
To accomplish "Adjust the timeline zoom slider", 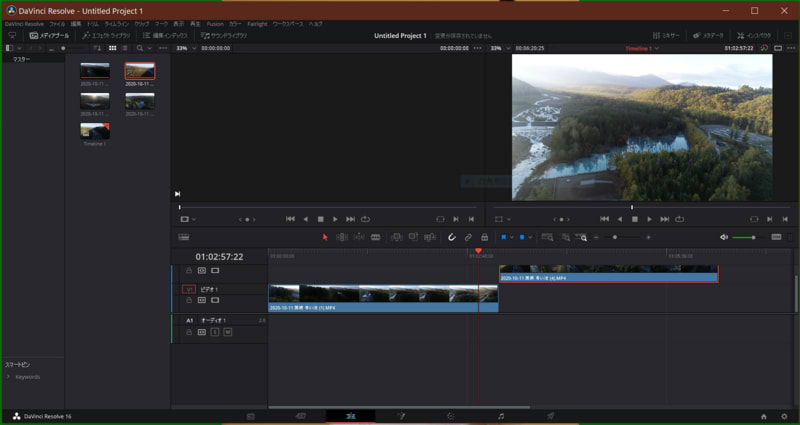I will (622, 237).
